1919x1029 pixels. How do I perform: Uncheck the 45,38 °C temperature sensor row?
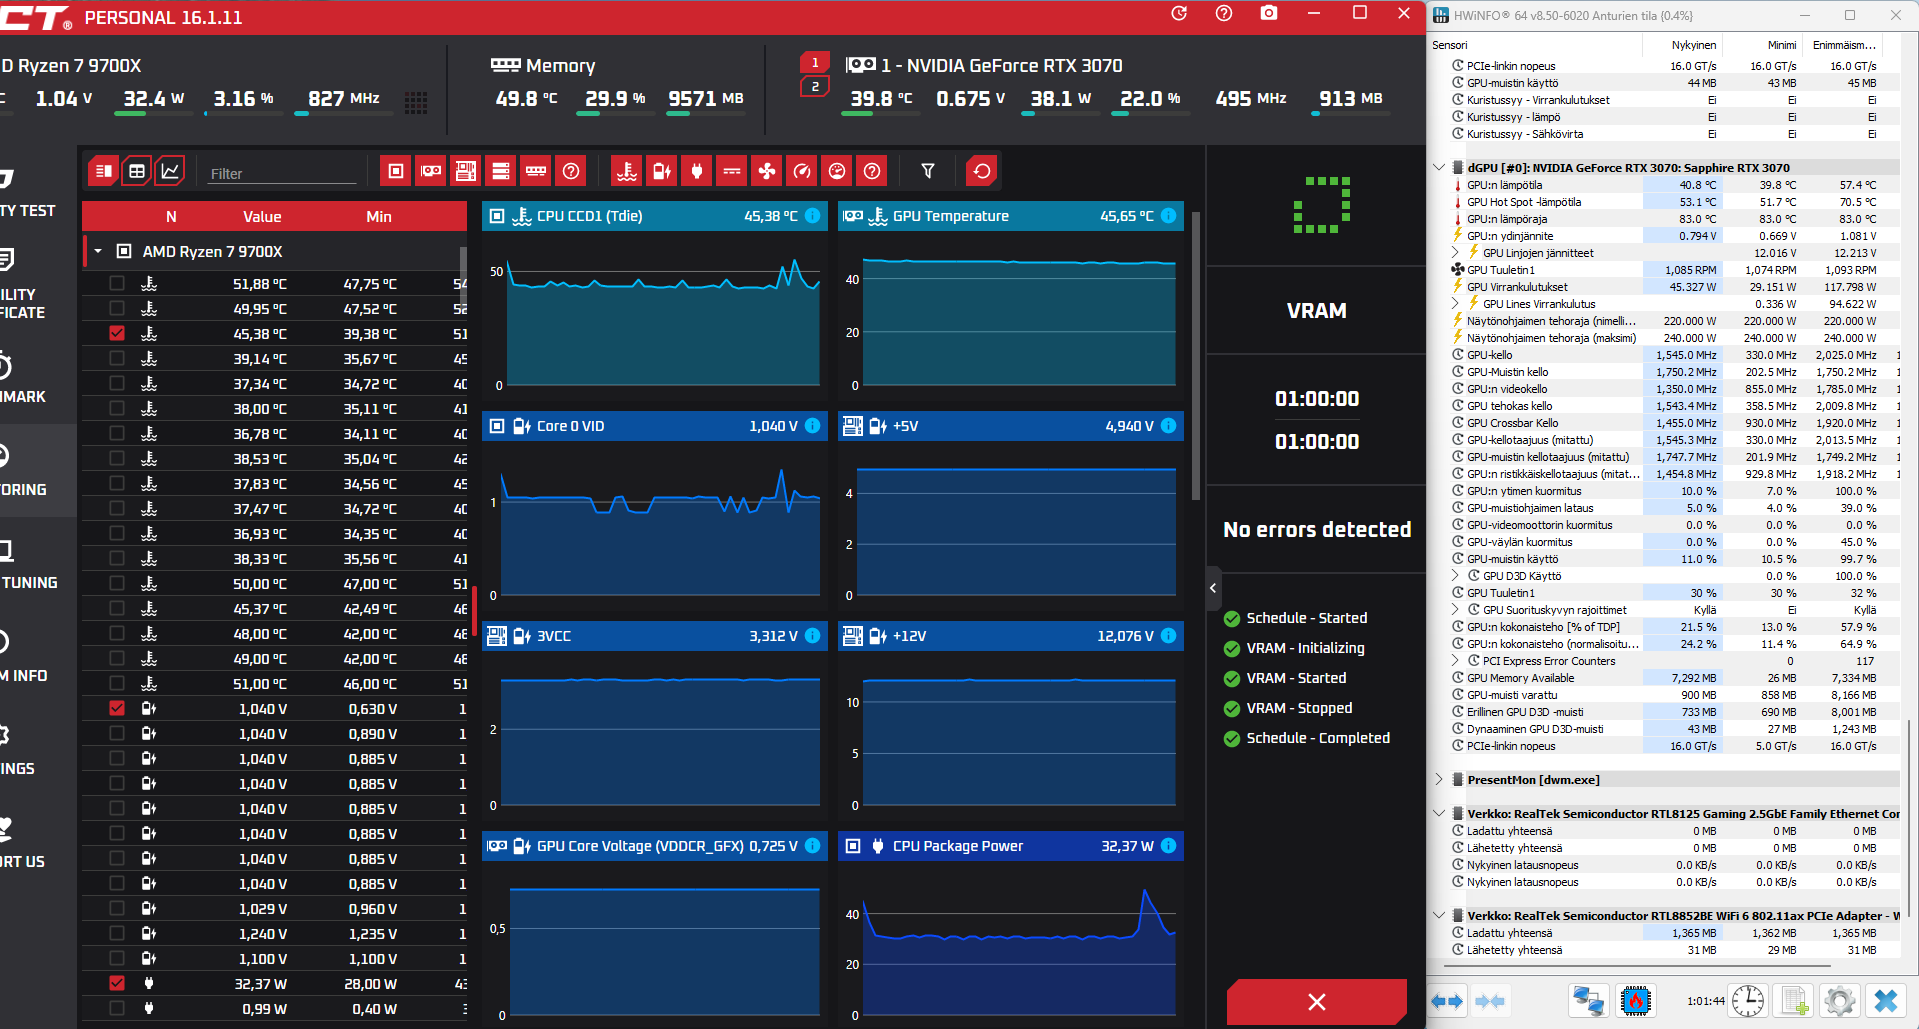(x=117, y=334)
